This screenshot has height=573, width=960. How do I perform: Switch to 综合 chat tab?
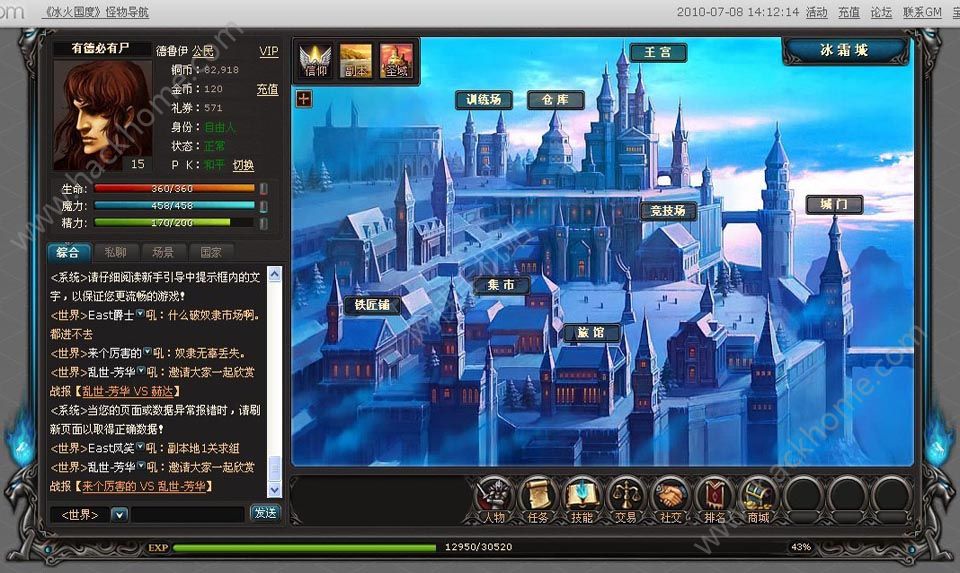(x=68, y=252)
